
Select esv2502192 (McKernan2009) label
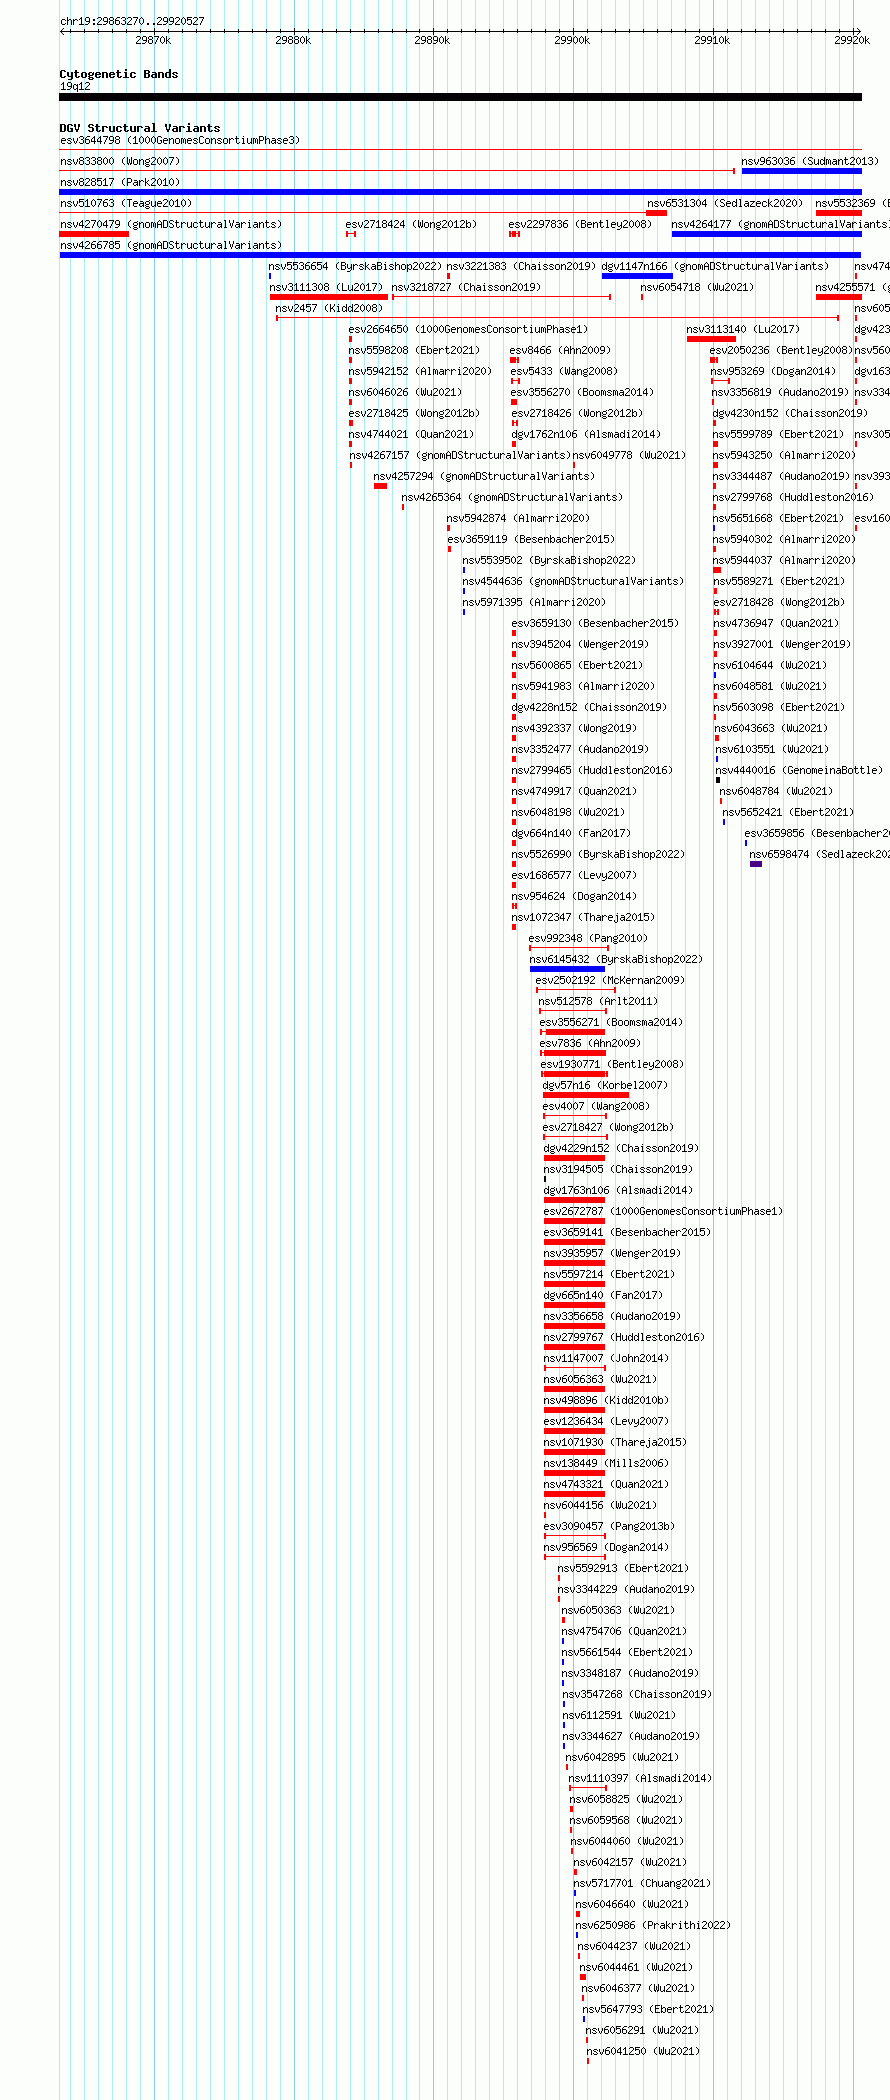point(610,980)
